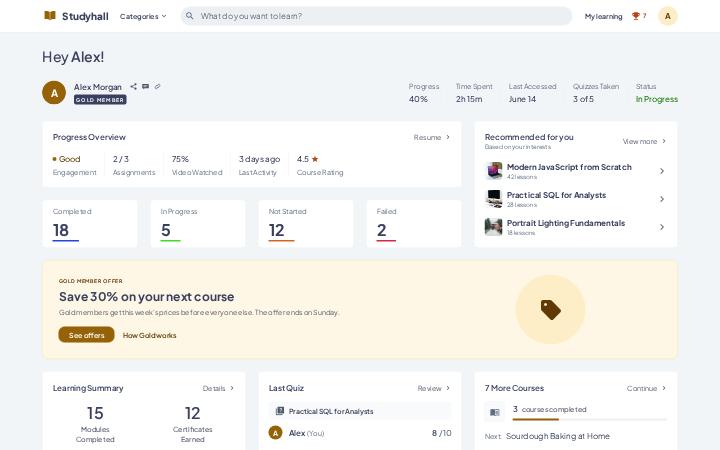This screenshot has width=720, height=450.
Task: Click Alex avatar in Last Quiz row
Action: click(276, 433)
